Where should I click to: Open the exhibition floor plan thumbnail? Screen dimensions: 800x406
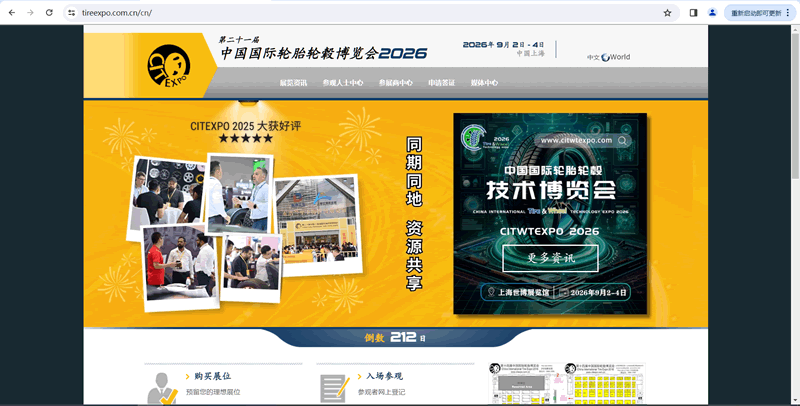pos(565,384)
